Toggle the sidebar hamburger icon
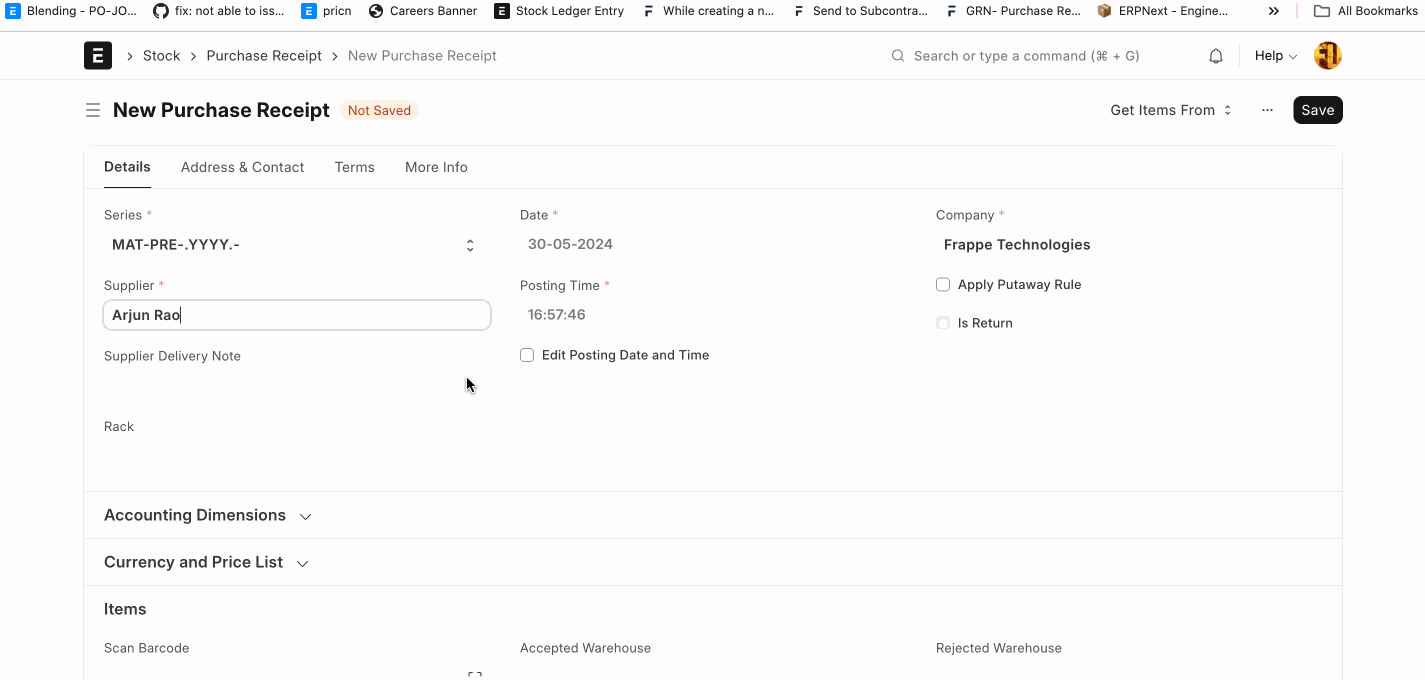1425x680 pixels. [x=93, y=110]
